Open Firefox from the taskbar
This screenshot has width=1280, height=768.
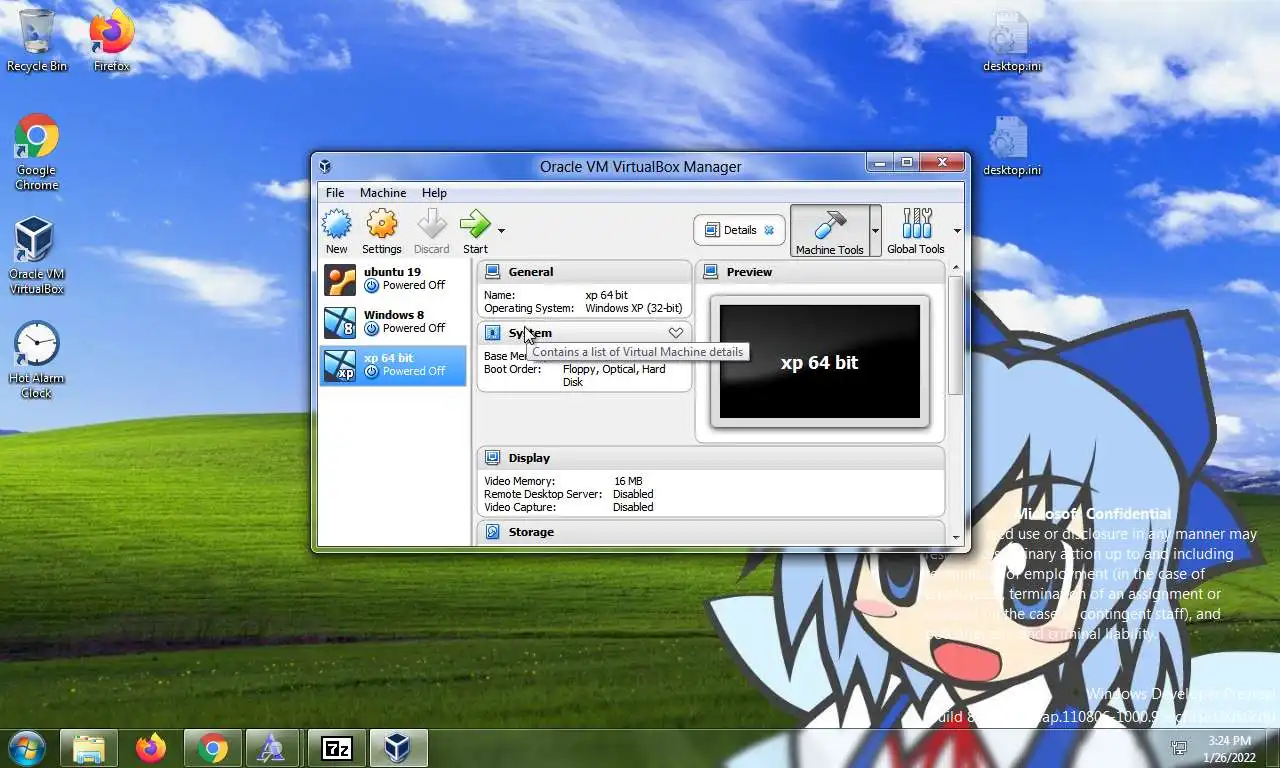click(x=151, y=748)
